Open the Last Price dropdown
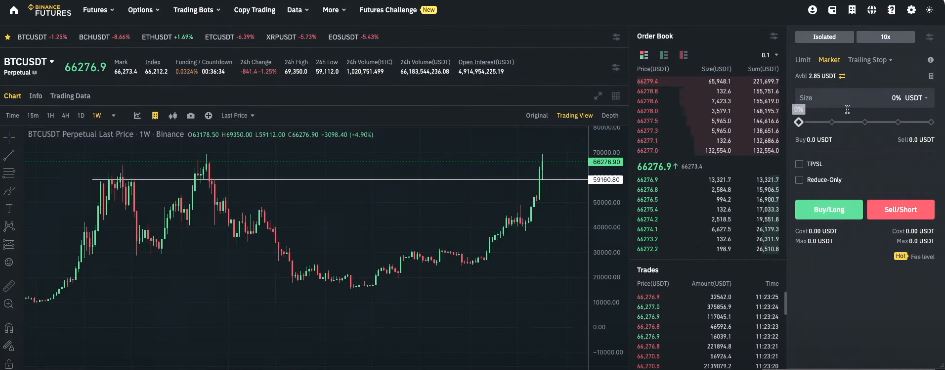945x370 pixels. coord(237,116)
